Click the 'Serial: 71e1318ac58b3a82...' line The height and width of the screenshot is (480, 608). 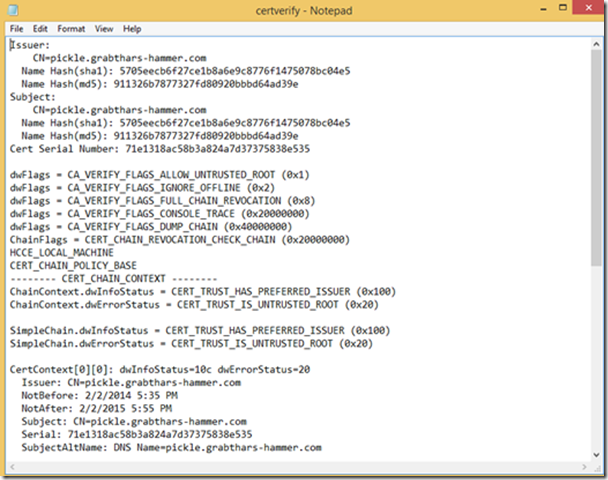click(x=137, y=435)
